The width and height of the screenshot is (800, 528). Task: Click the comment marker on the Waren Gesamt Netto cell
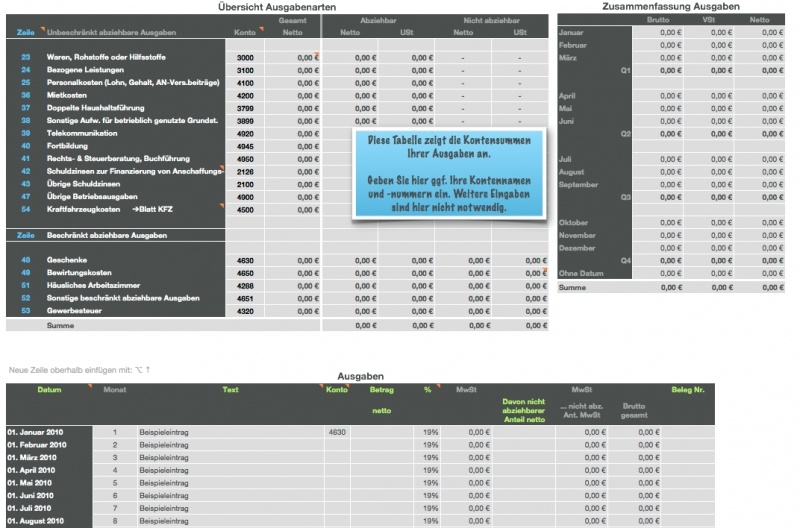pos(319,54)
